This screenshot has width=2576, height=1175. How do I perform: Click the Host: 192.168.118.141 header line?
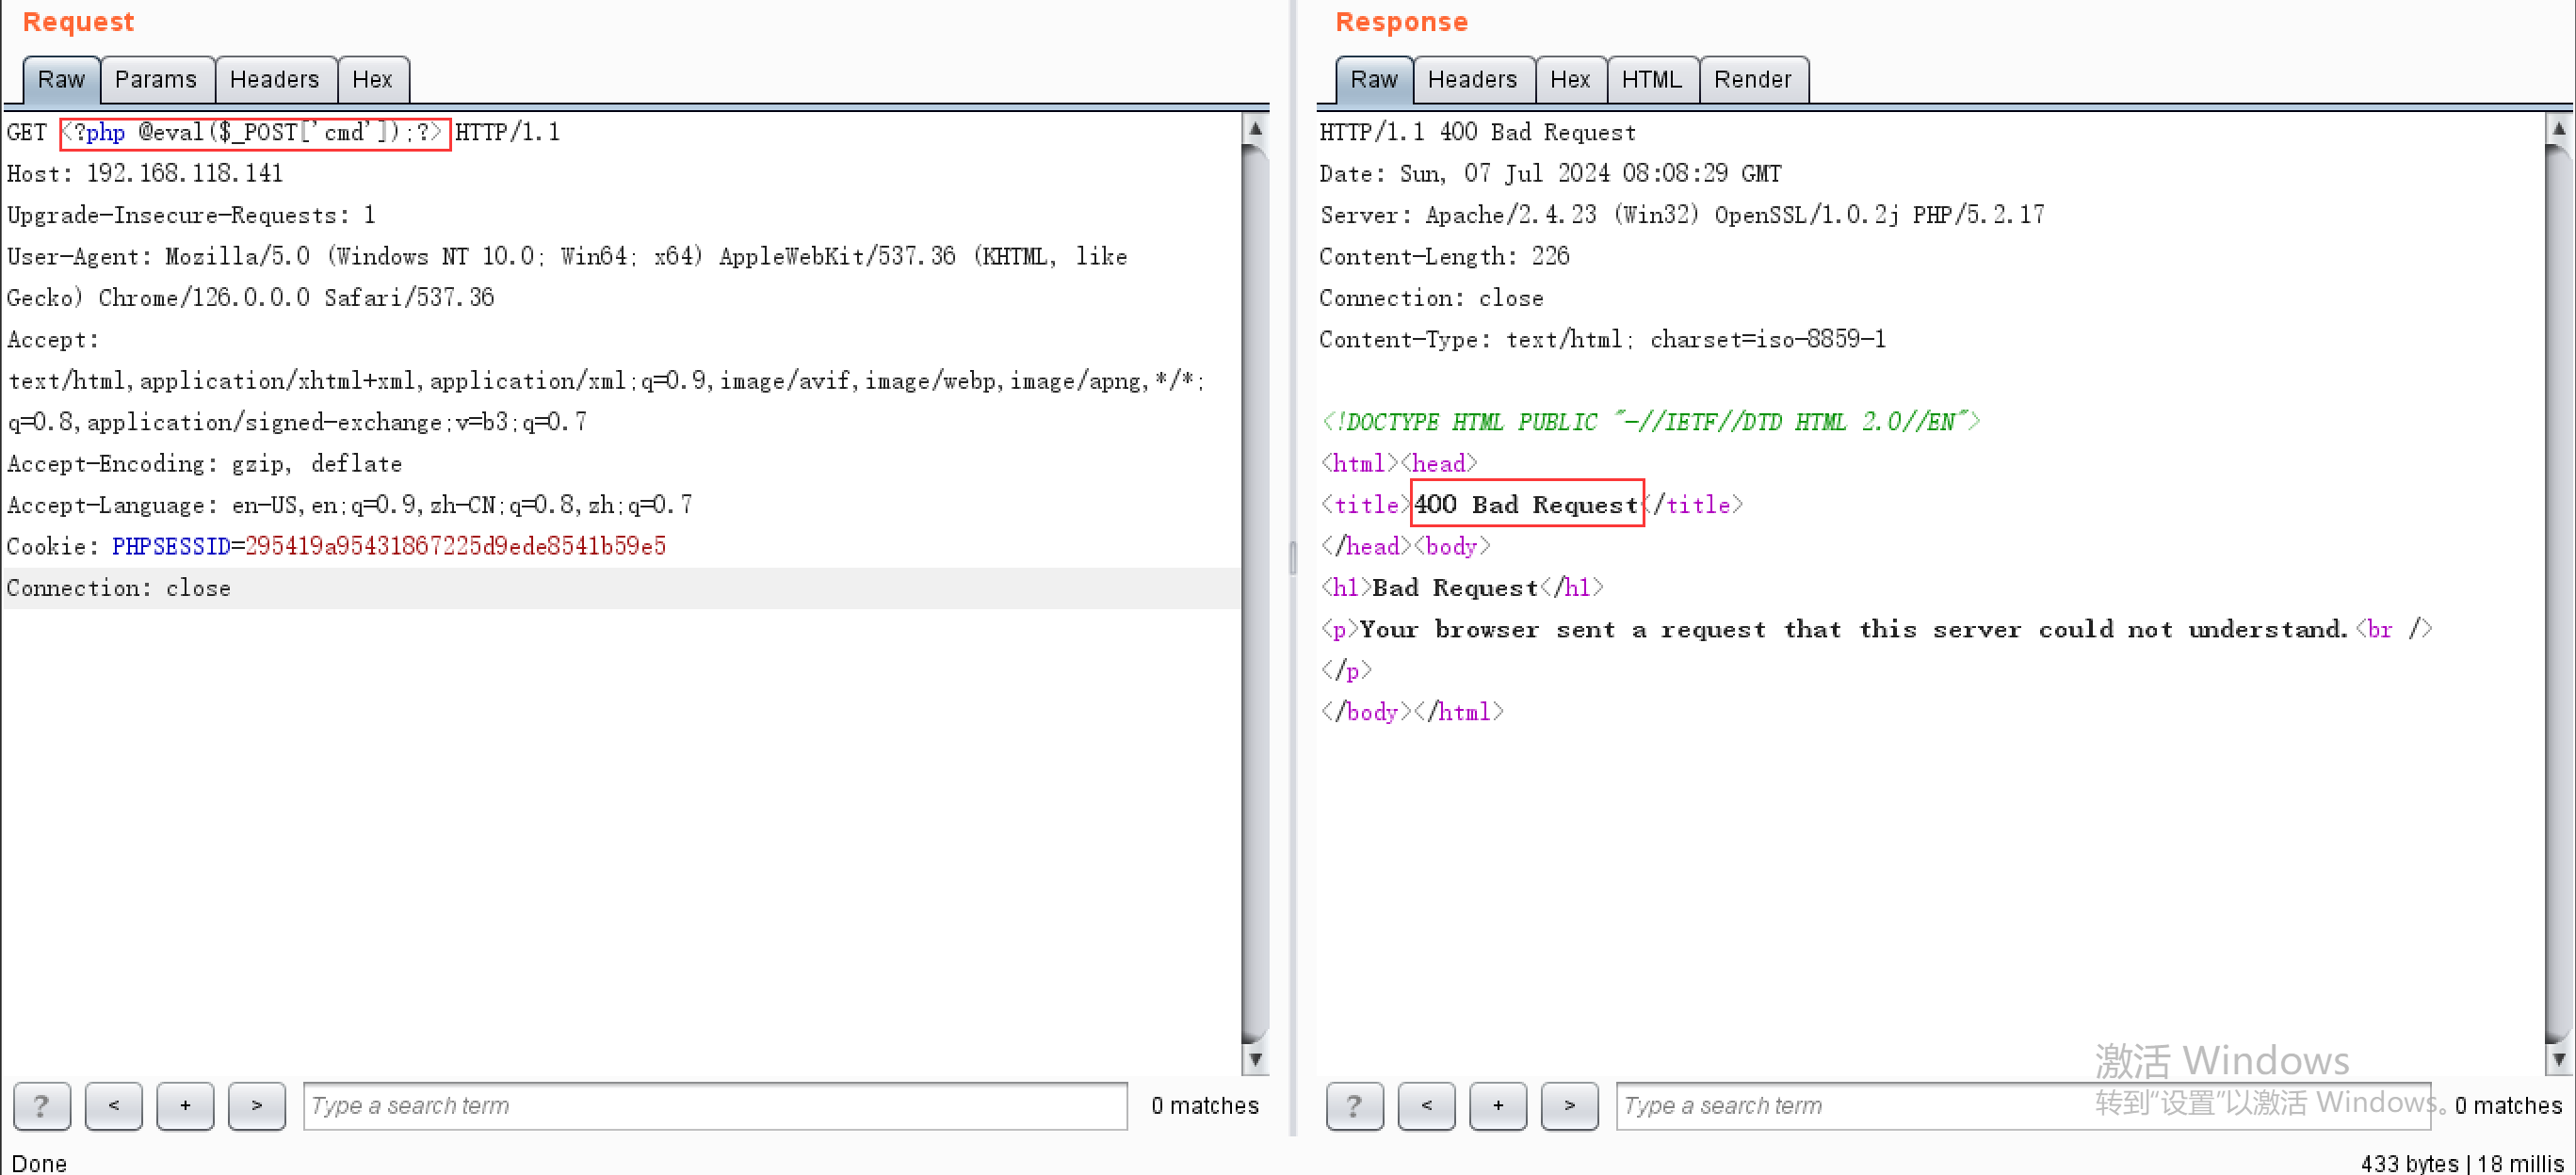(145, 173)
